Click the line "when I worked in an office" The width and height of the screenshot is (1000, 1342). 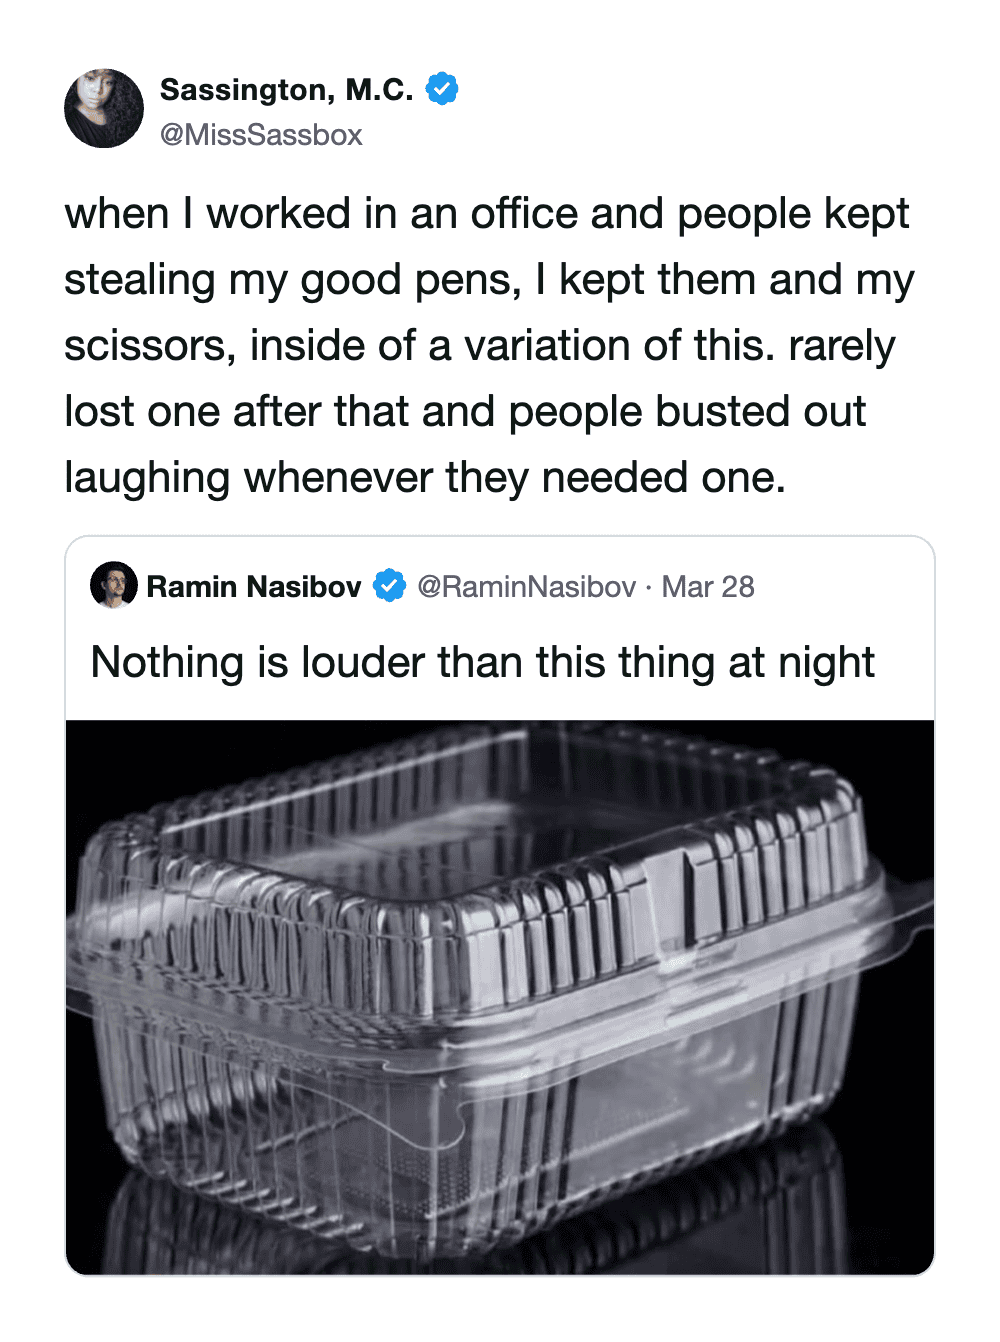pos(486,214)
